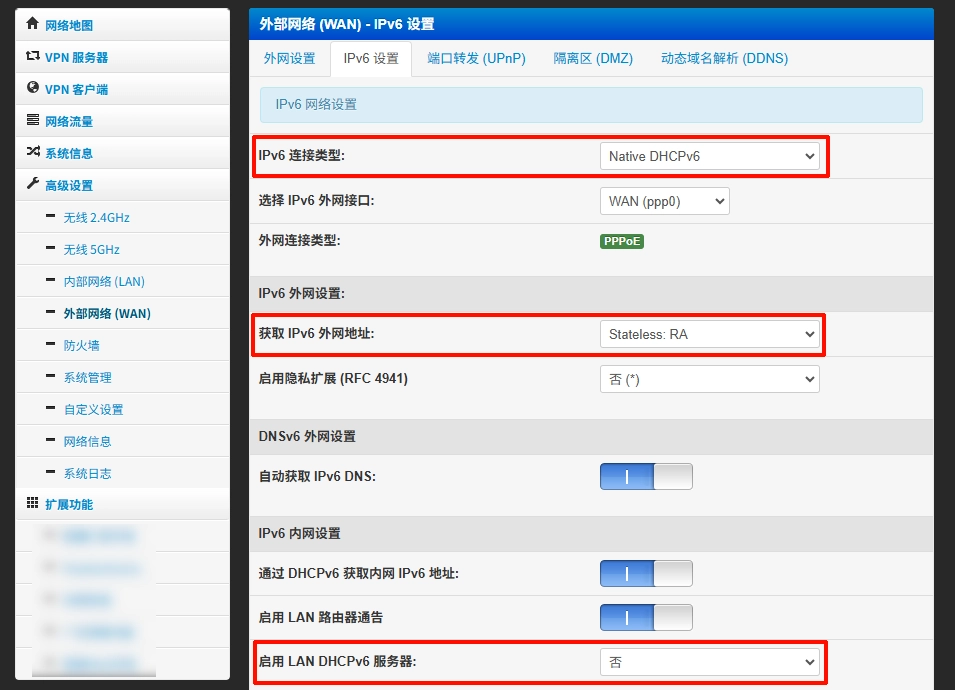Click the grid icon beside 扩展功能
955x690 pixels.
click(x=32, y=504)
